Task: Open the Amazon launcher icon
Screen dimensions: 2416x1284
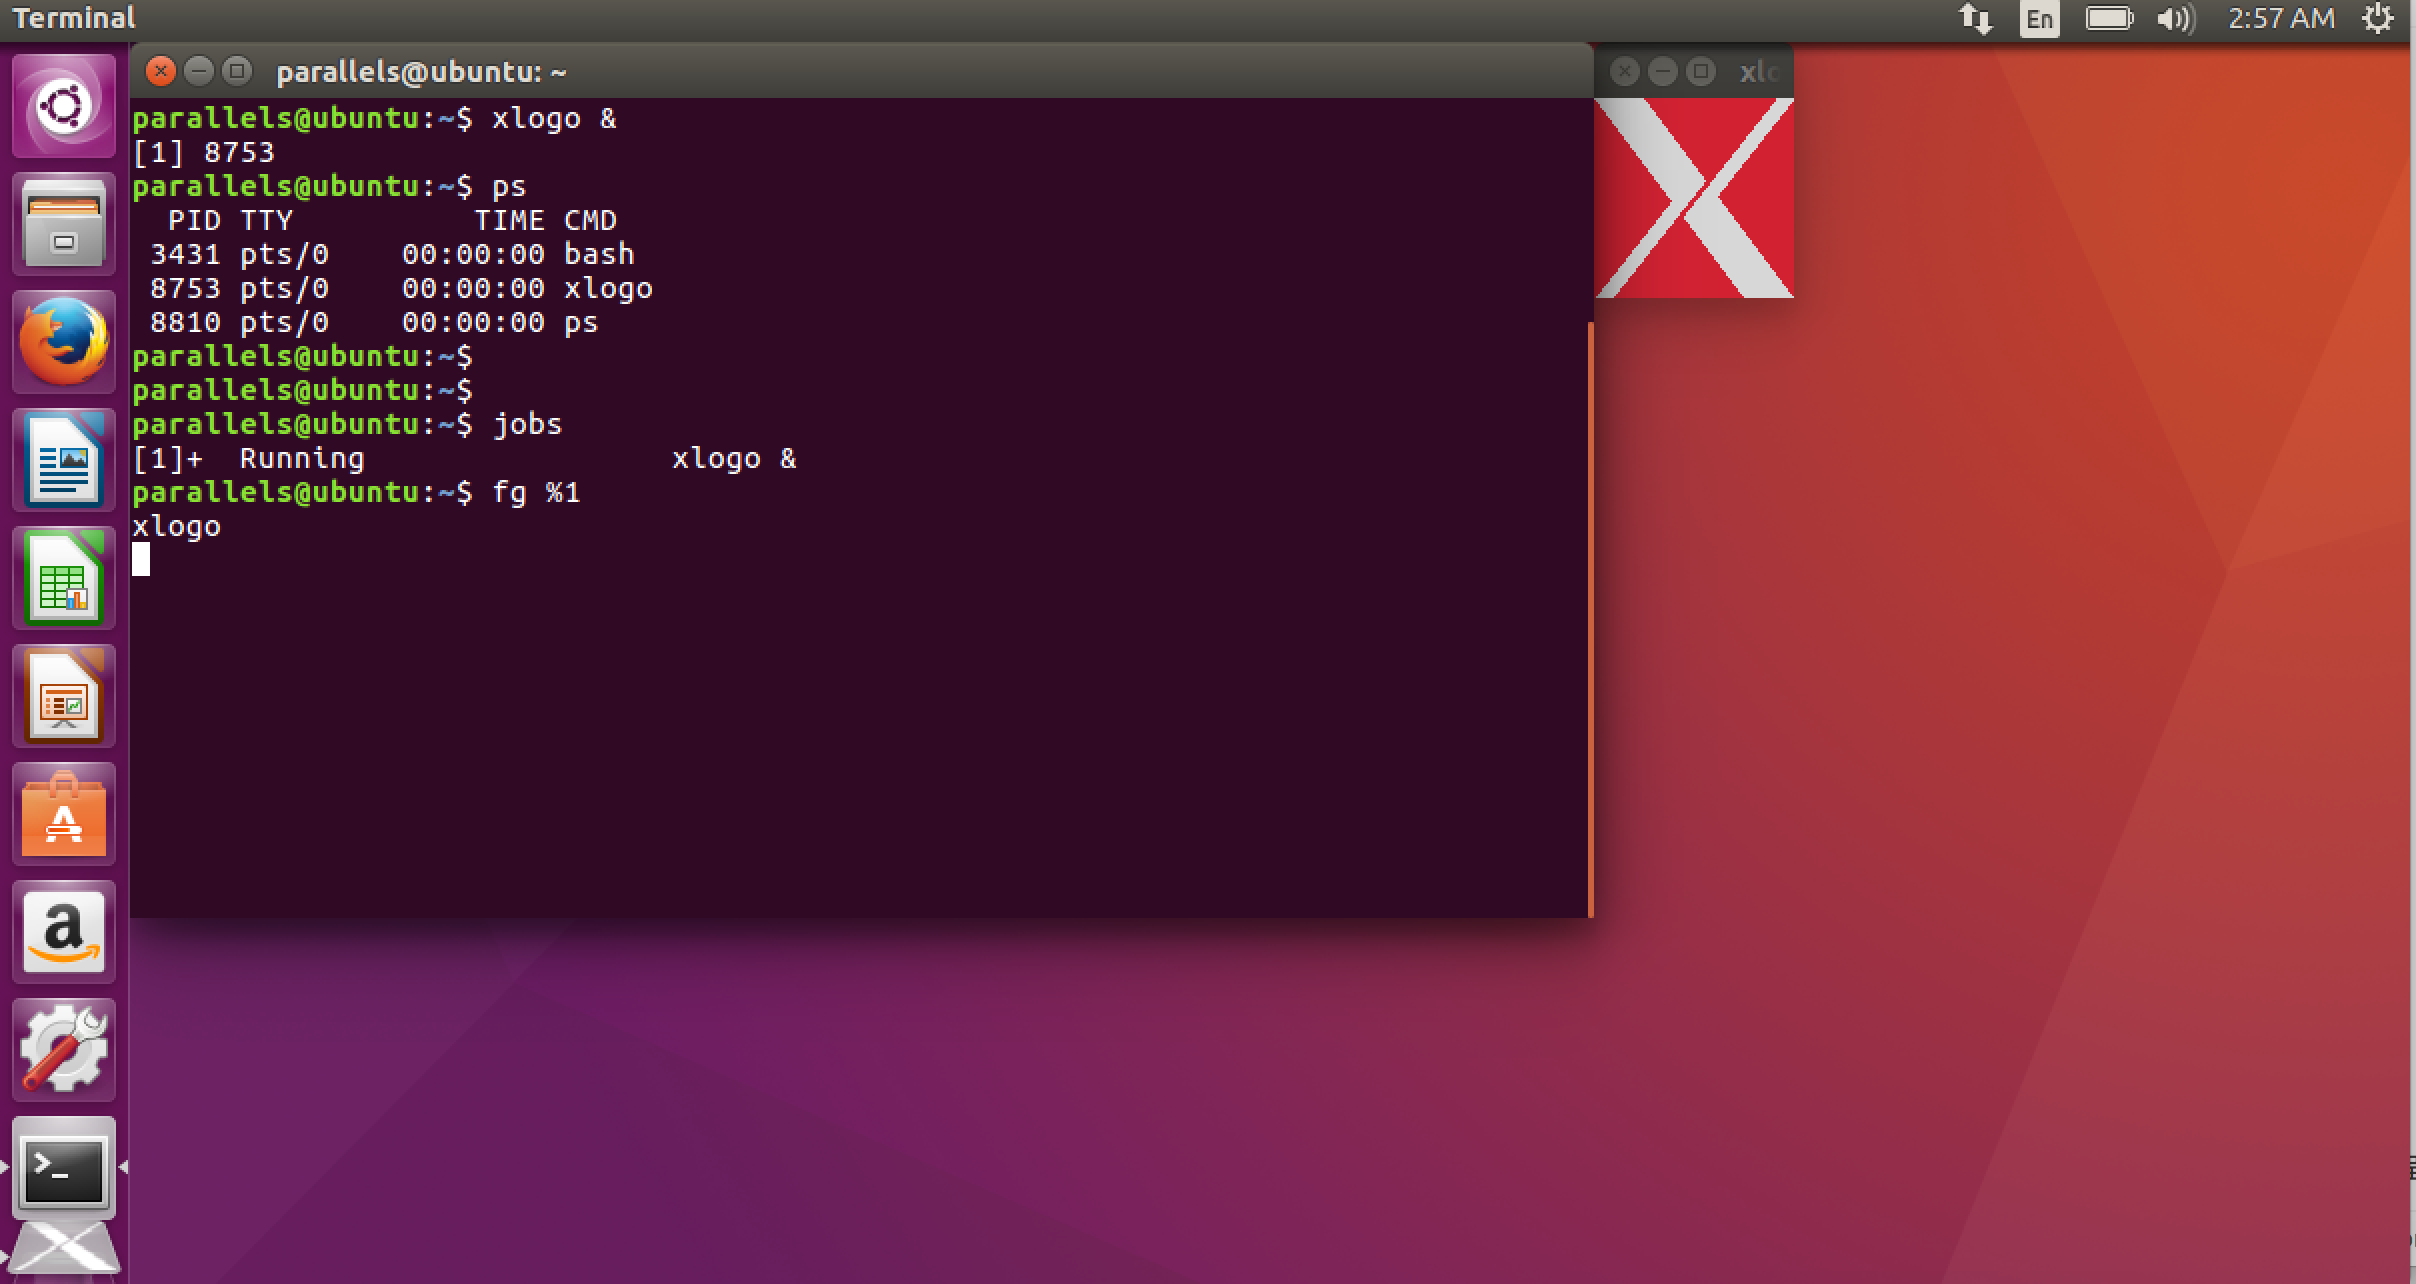Action: [x=64, y=932]
